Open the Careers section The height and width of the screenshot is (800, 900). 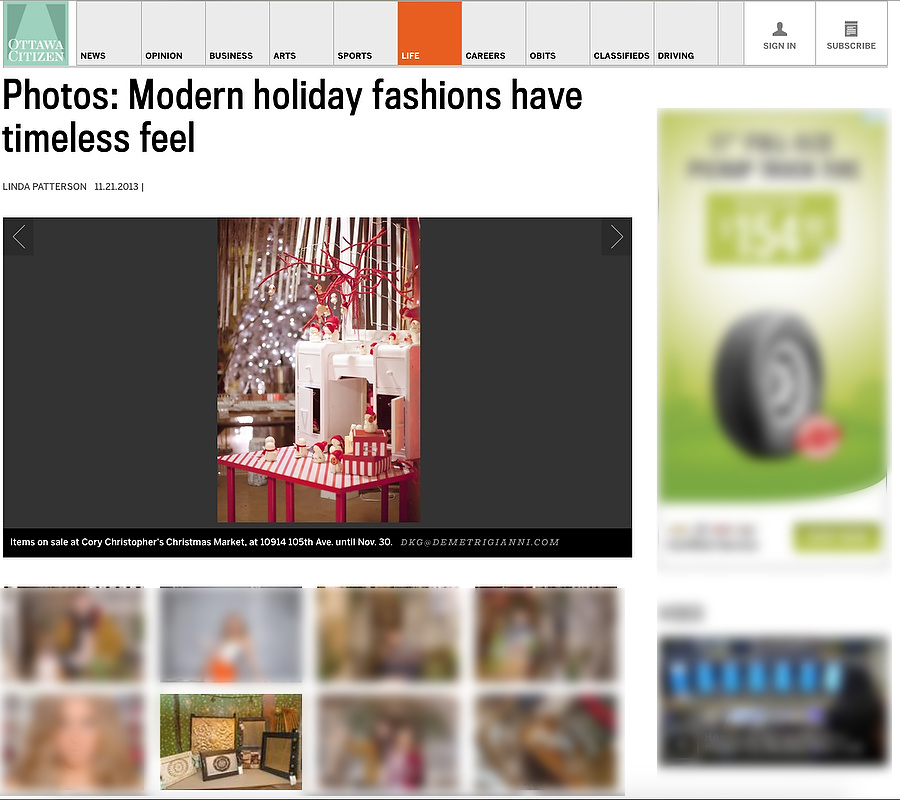[x=485, y=56]
